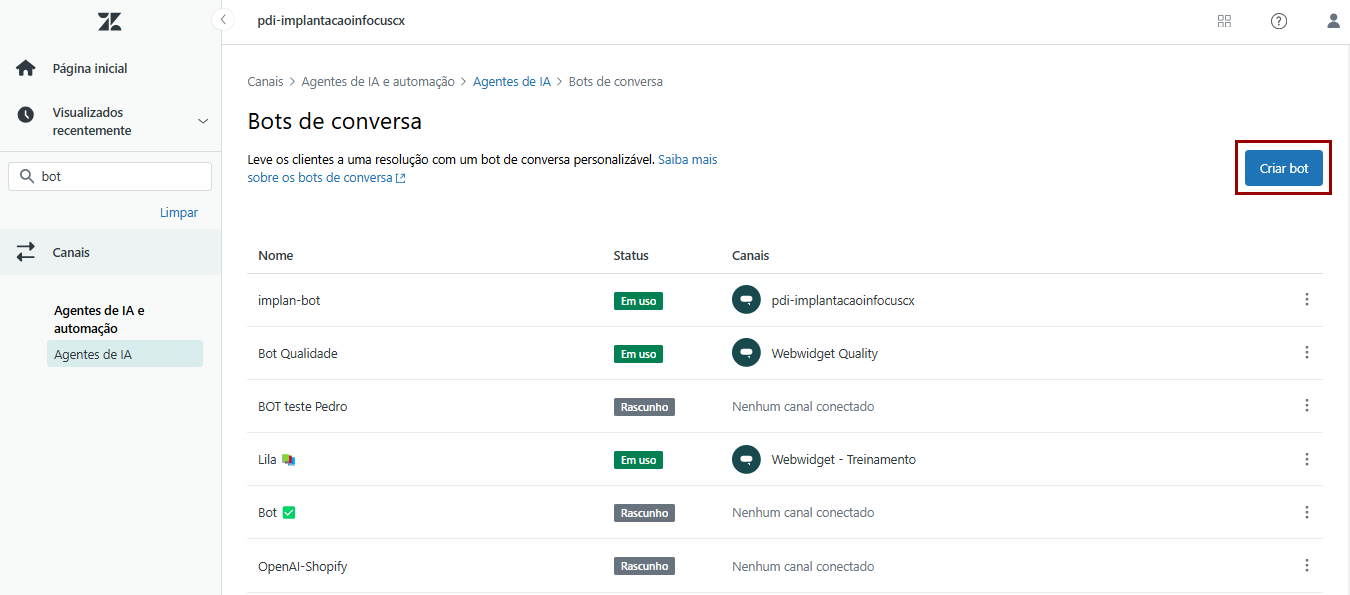Expand Visualizados recentemente chevron
Screen dimensions: 1350x595
point(203,121)
